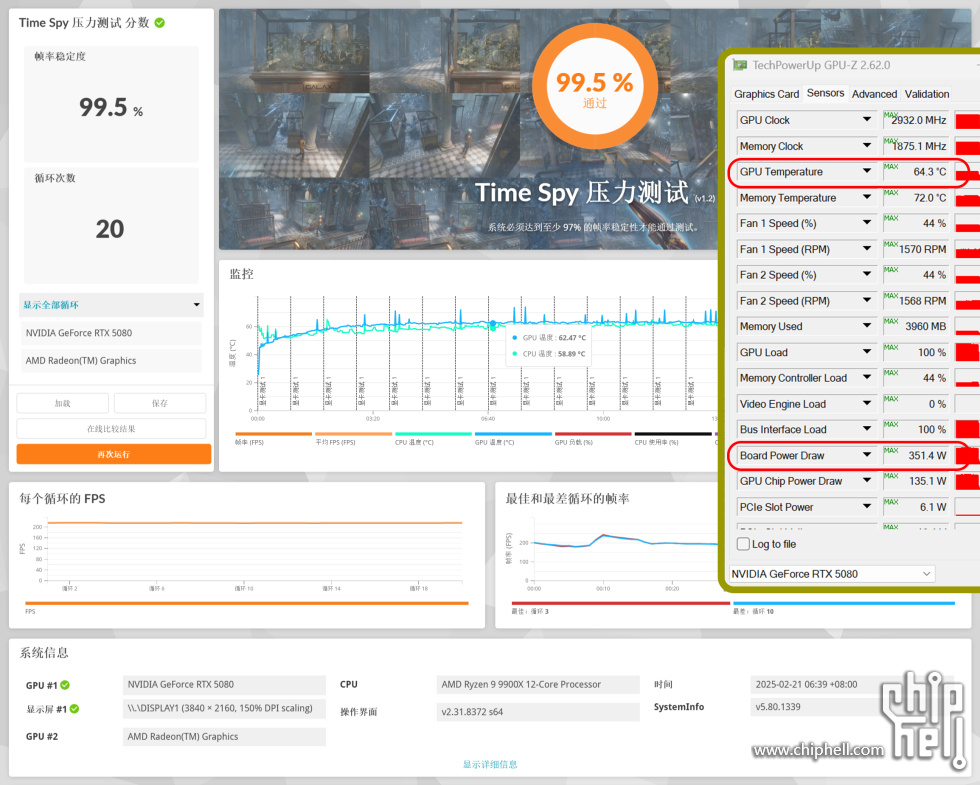Click the 加载 load button

pos(62,403)
